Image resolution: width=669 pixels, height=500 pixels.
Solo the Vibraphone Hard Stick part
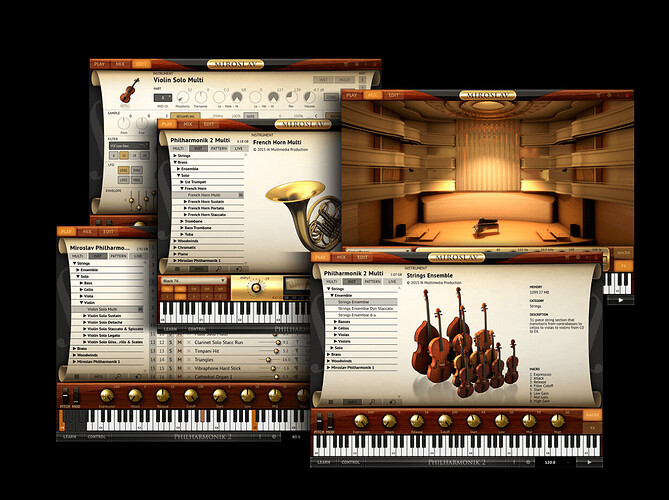171,368
